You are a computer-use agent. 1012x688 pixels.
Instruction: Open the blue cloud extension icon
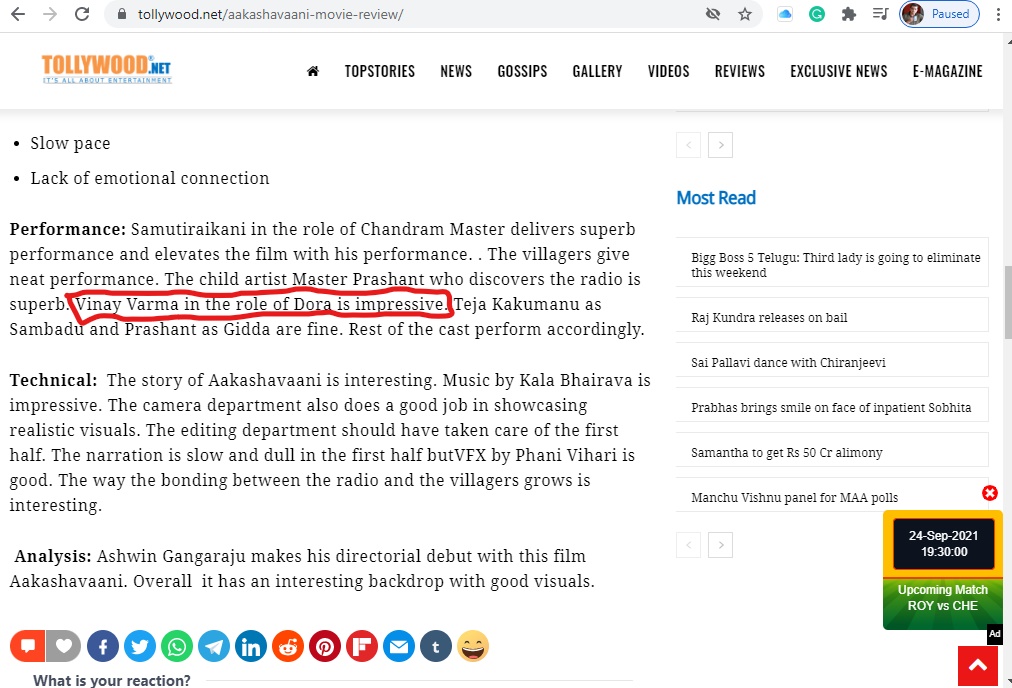click(x=785, y=14)
